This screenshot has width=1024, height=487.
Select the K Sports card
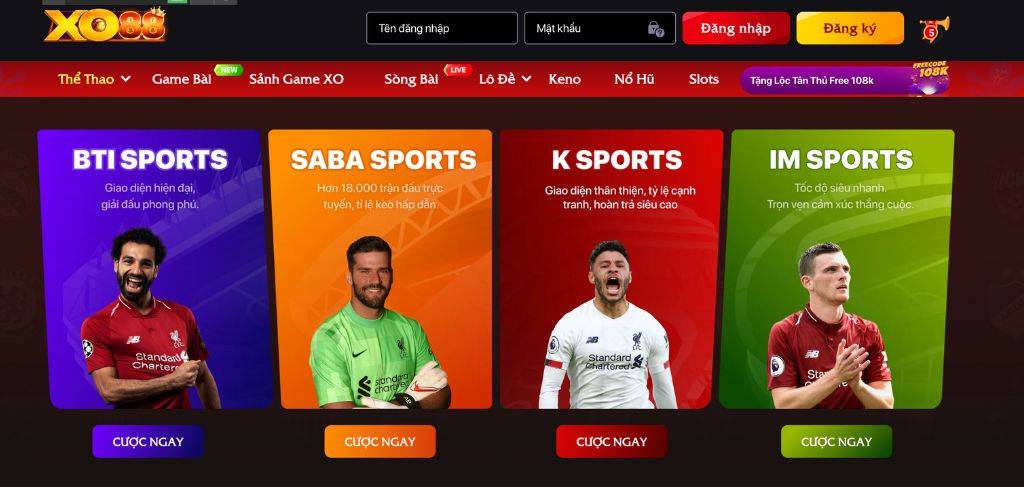coord(611,269)
